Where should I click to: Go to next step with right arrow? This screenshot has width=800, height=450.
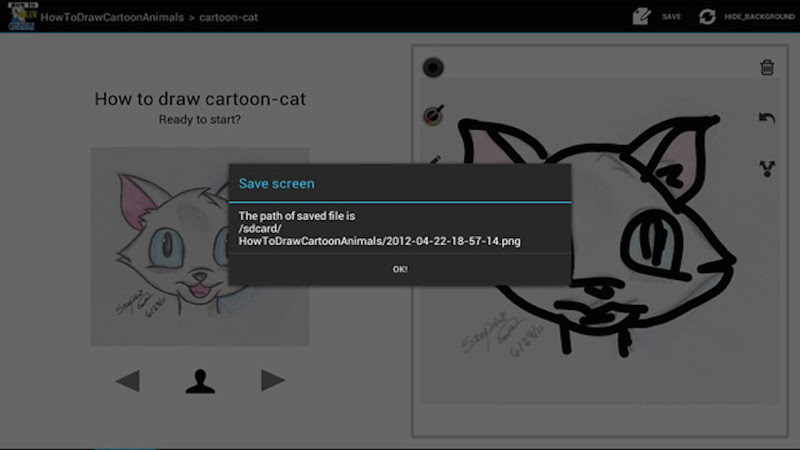(272, 380)
